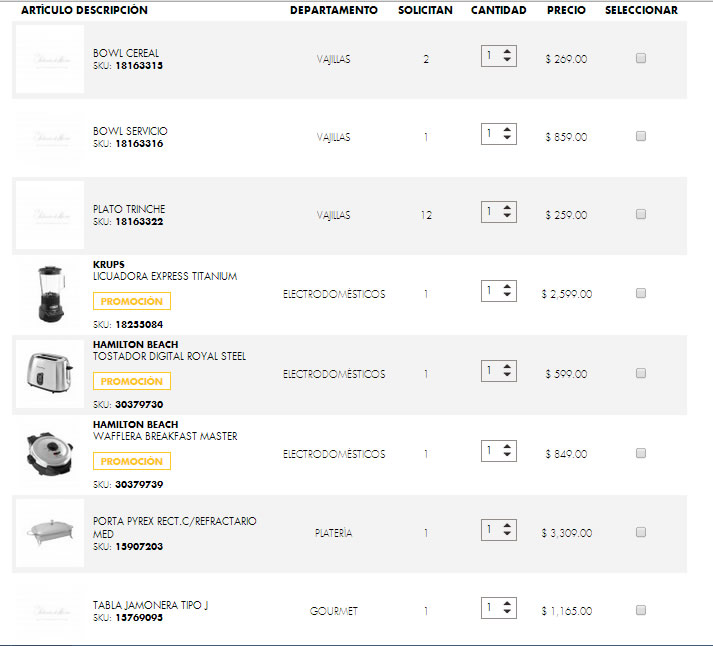Select the Plato Trinche checkbox
The image size is (713, 646).
pyautogui.click(x=641, y=214)
